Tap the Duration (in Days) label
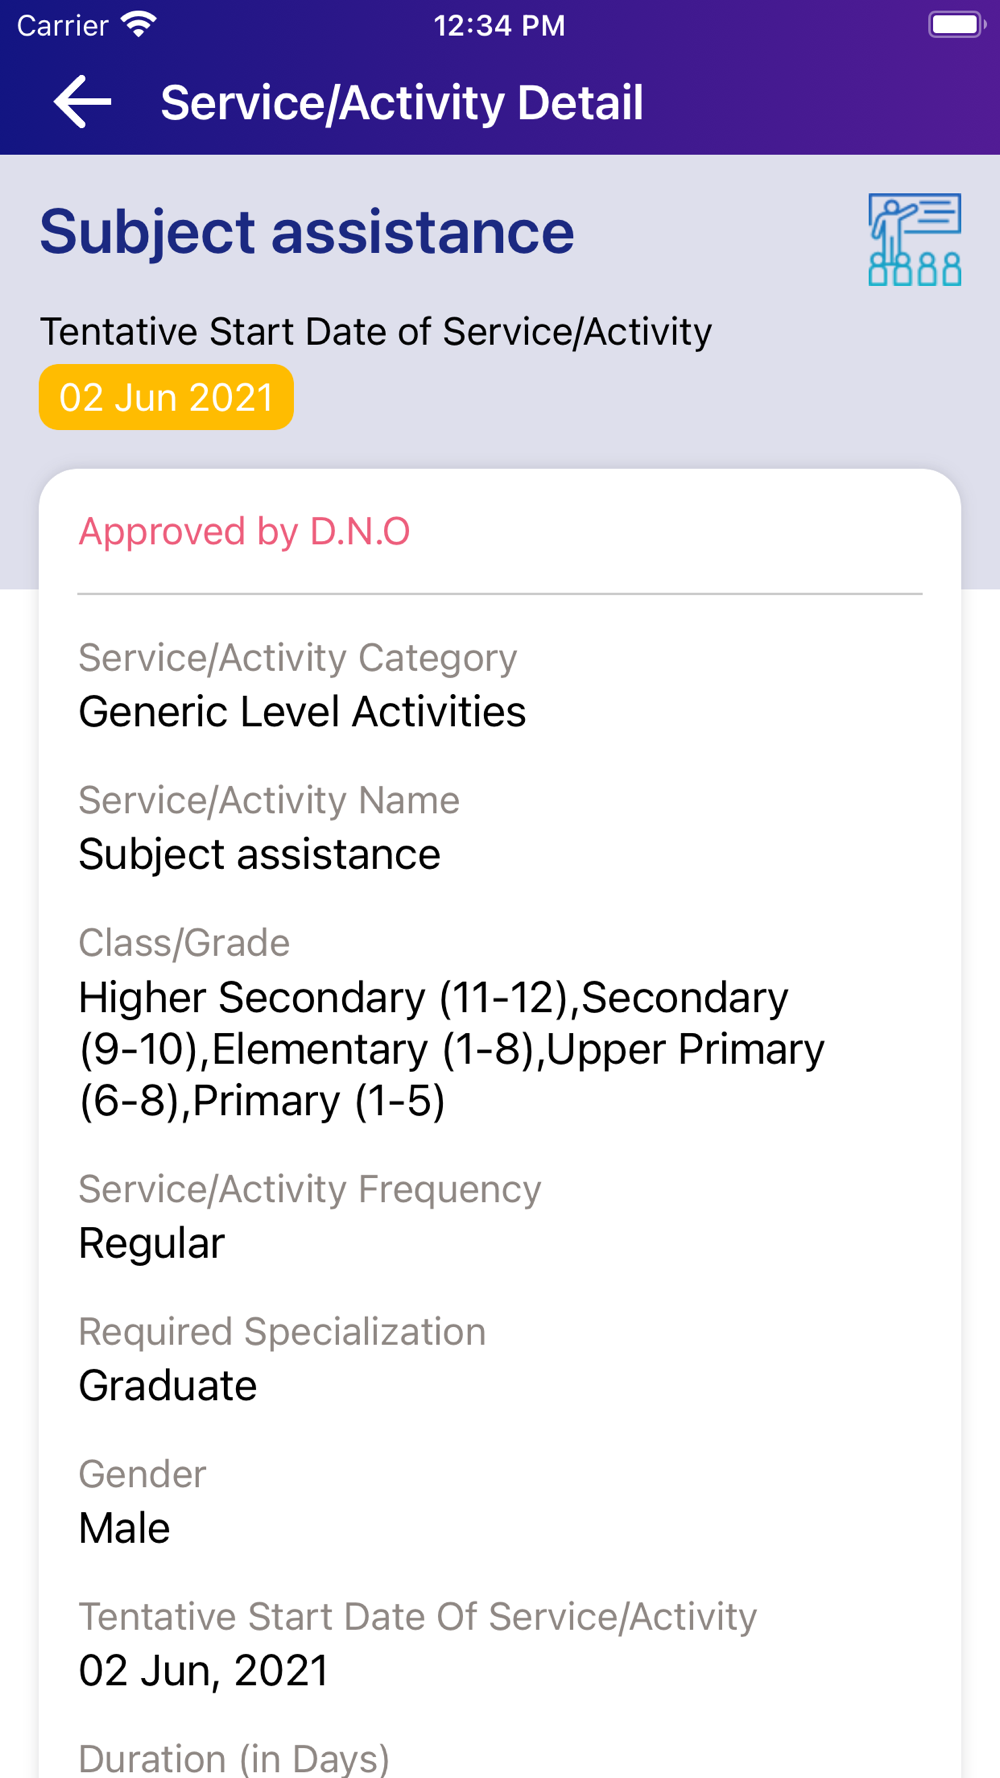 (234, 1758)
